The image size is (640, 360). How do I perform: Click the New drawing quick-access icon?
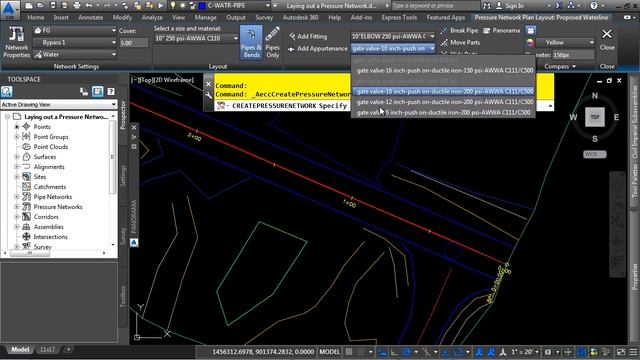(x=29, y=6)
